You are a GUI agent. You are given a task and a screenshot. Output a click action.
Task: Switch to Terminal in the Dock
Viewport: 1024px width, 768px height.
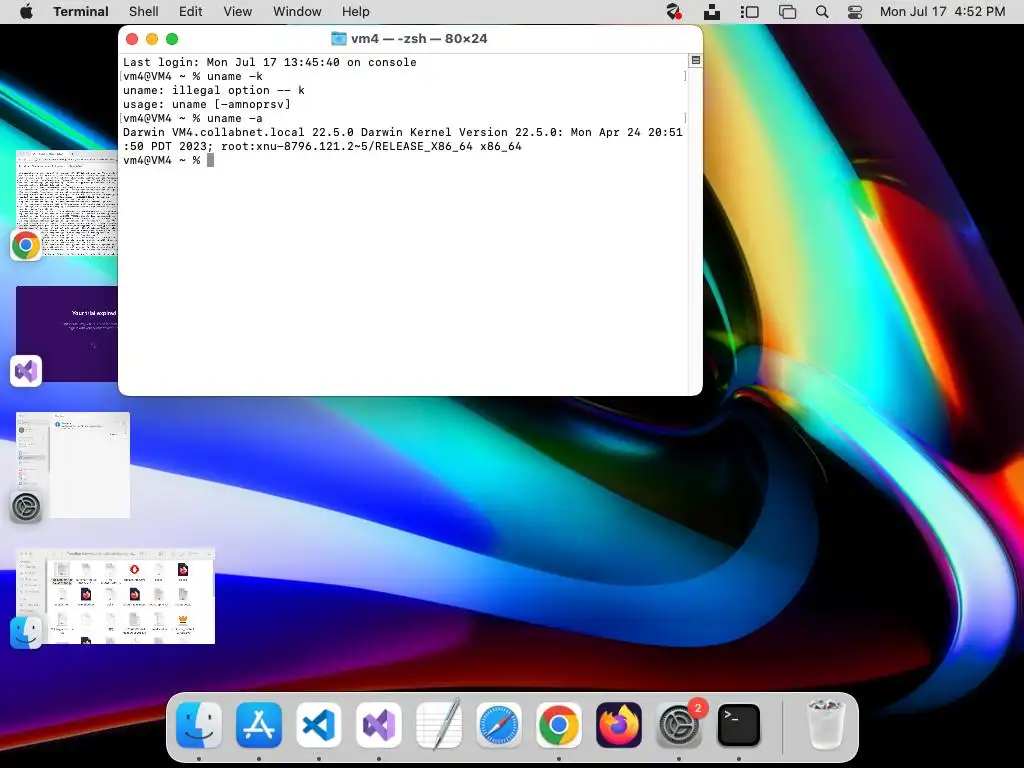[x=739, y=725]
